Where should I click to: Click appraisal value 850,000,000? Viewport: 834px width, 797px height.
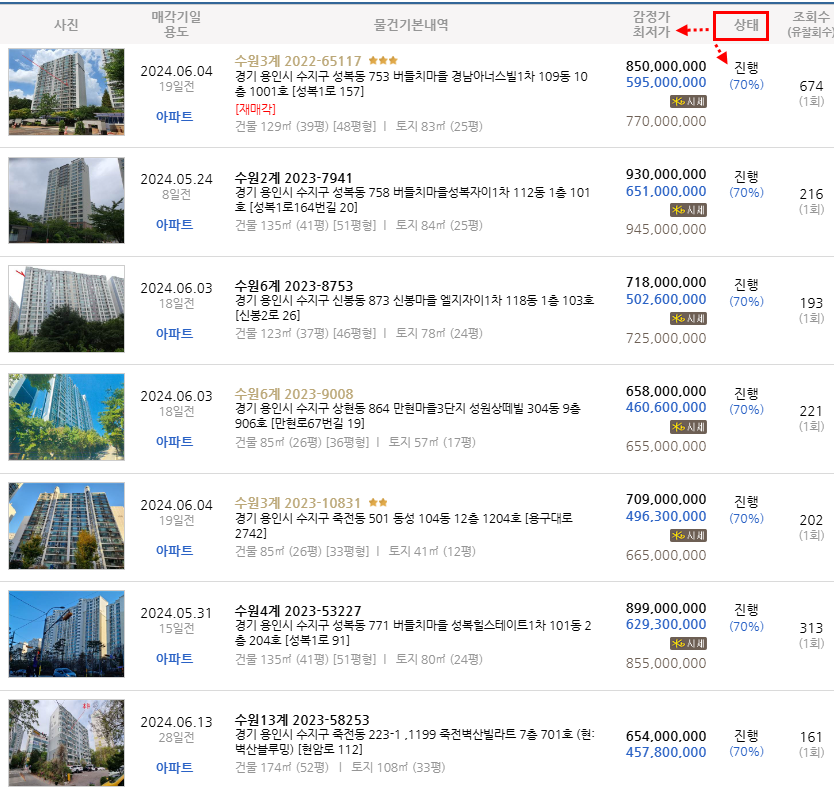click(x=666, y=66)
